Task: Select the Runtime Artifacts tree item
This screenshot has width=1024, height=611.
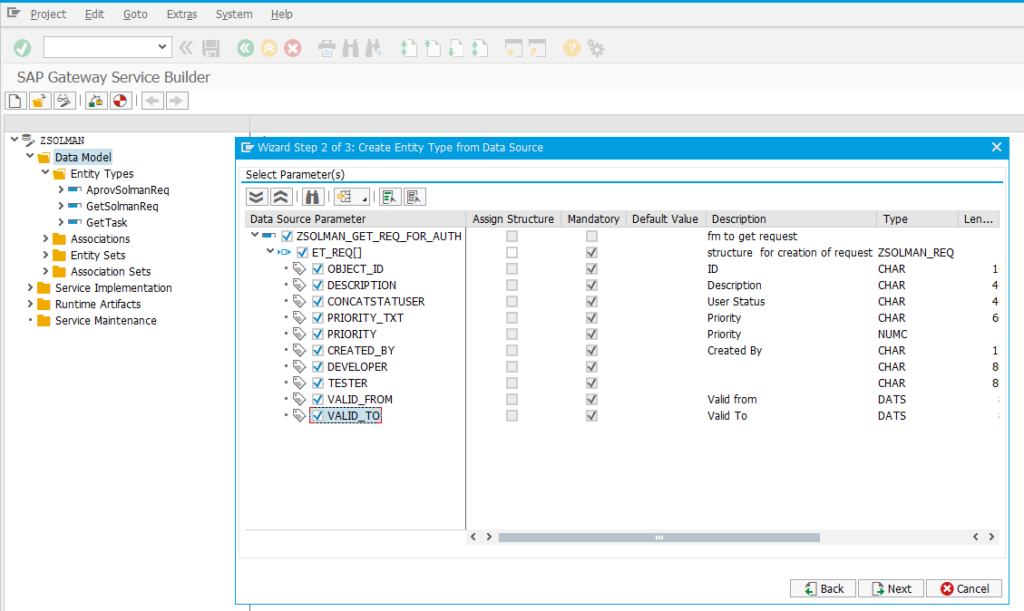Action: coord(98,304)
